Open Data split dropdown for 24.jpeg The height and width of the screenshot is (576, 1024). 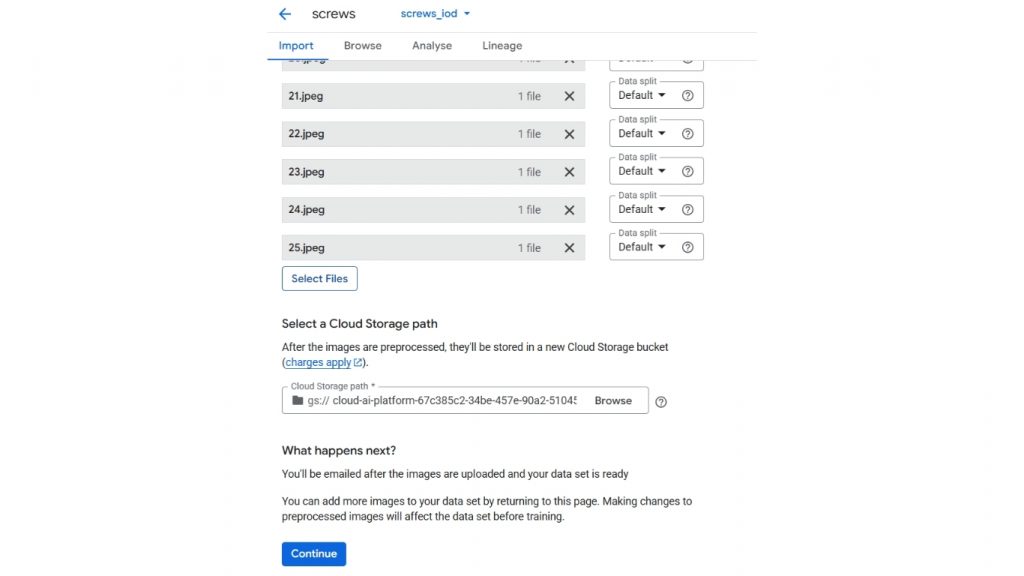coord(642,209)
